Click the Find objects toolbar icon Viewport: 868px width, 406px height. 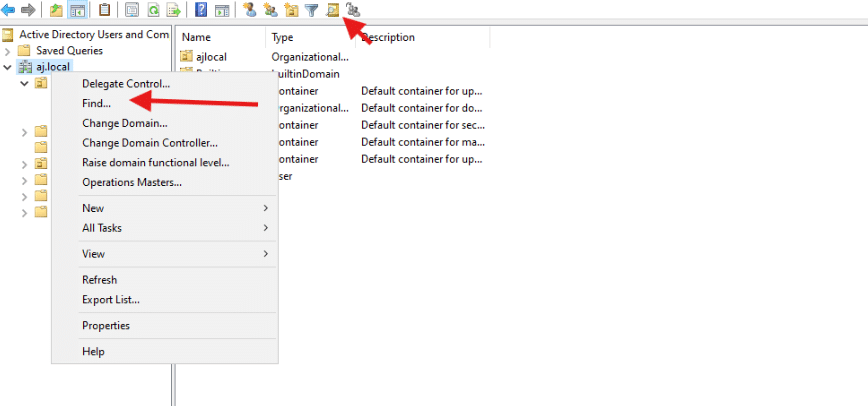point(332,10)
